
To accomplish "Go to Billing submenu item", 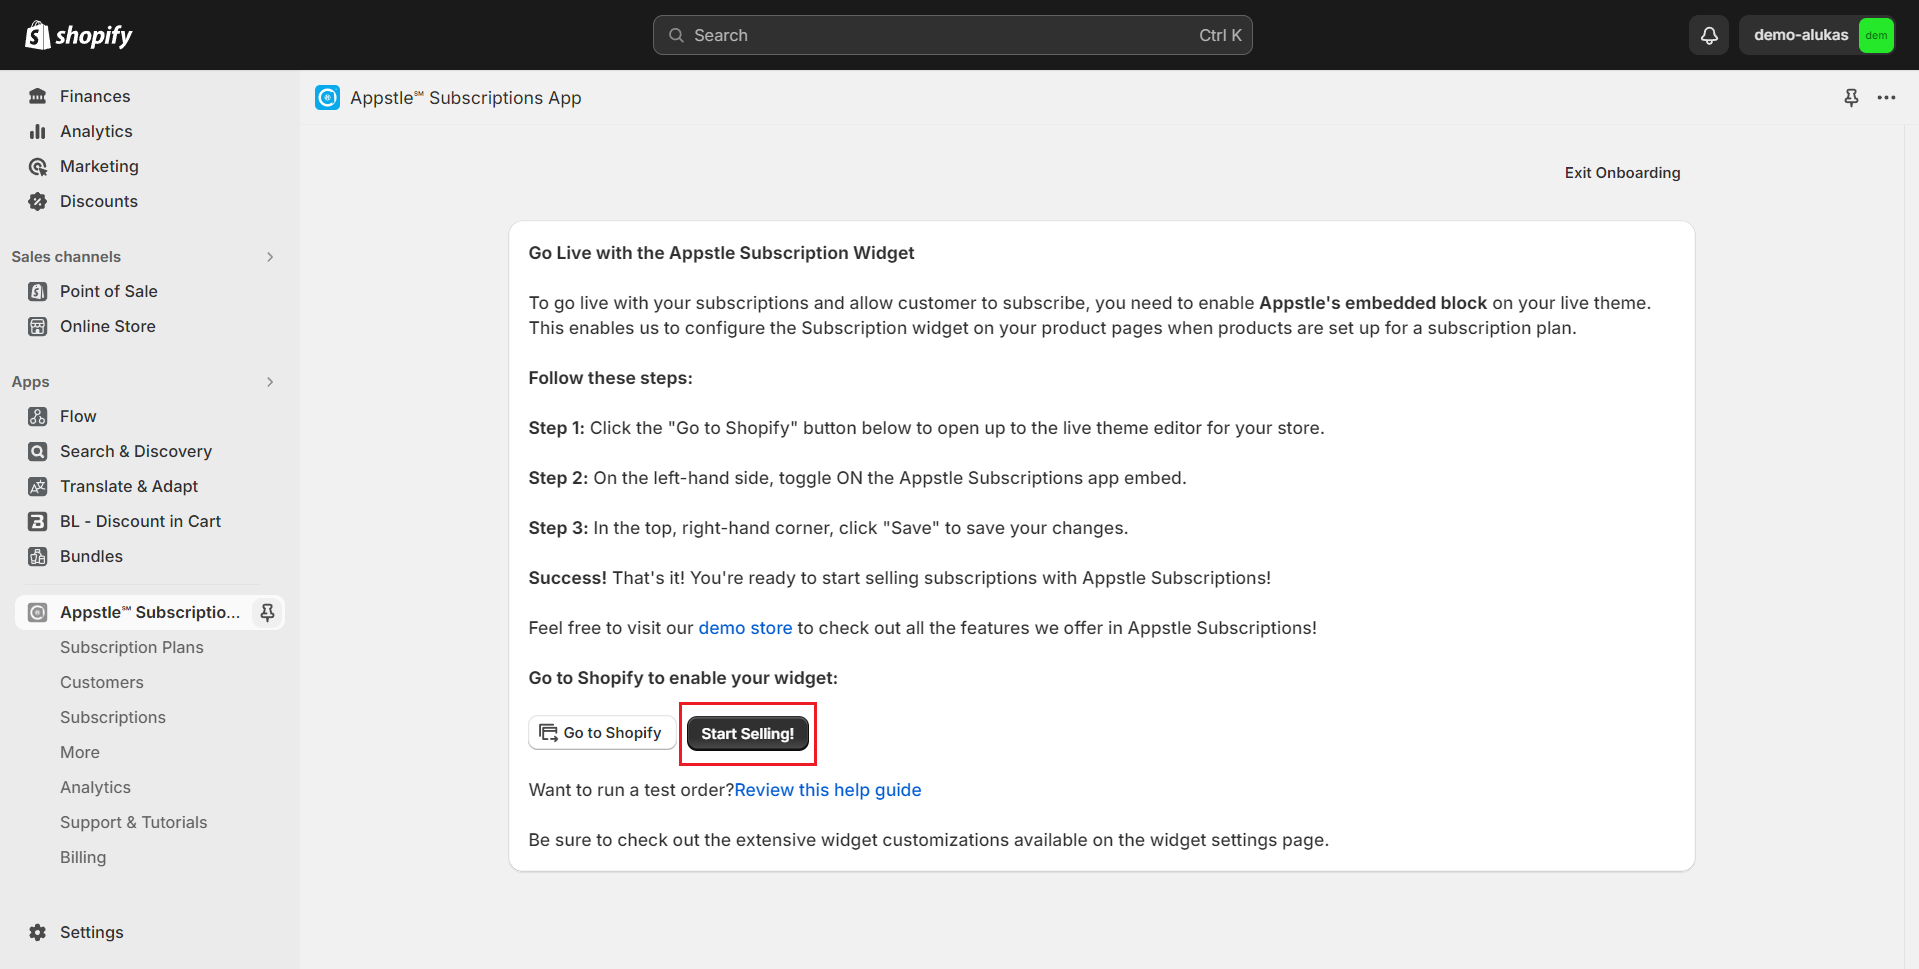I will pos(83,857).
